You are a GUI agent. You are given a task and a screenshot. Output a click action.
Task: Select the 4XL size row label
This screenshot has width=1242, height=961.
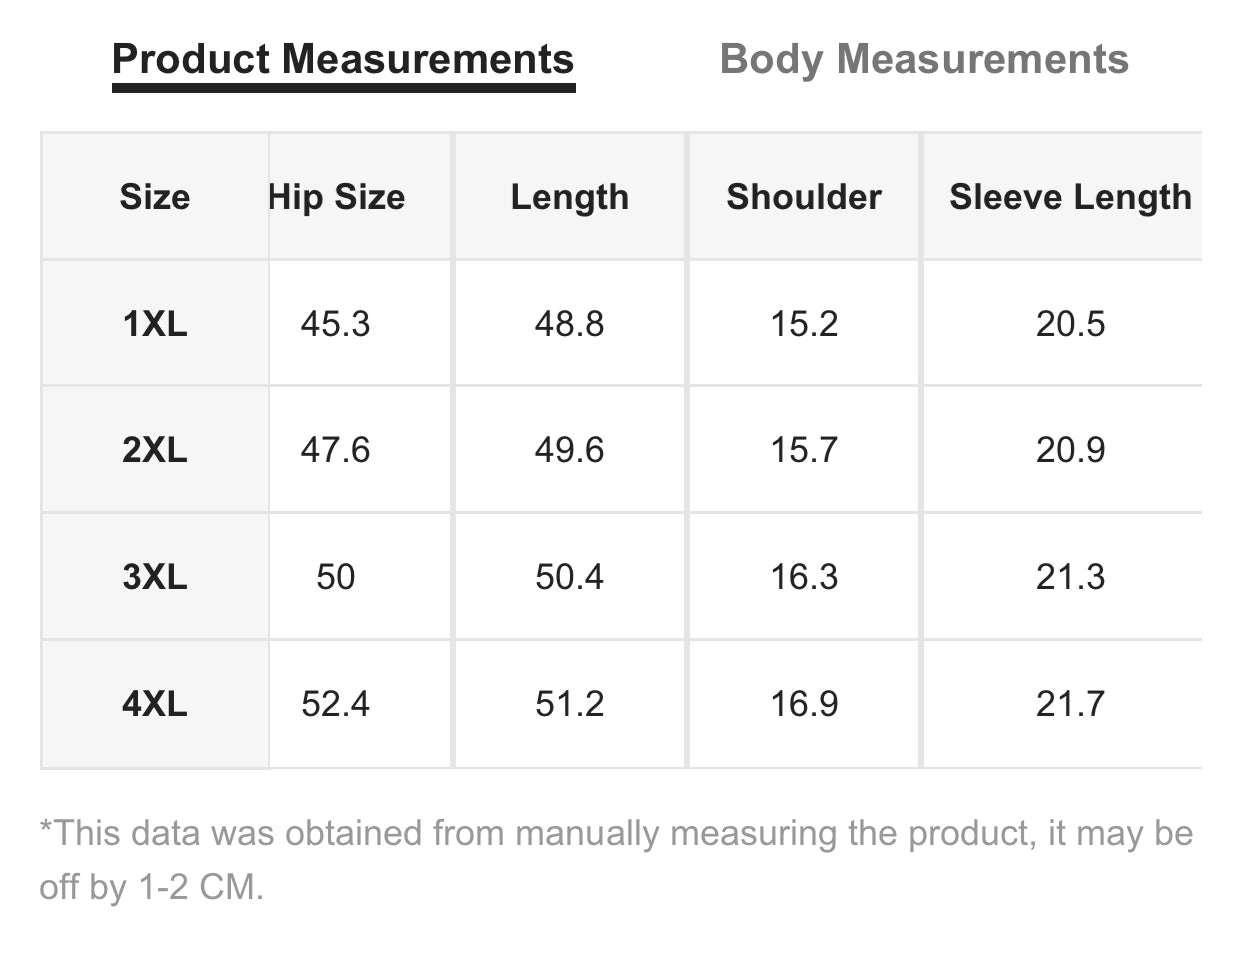155,704
